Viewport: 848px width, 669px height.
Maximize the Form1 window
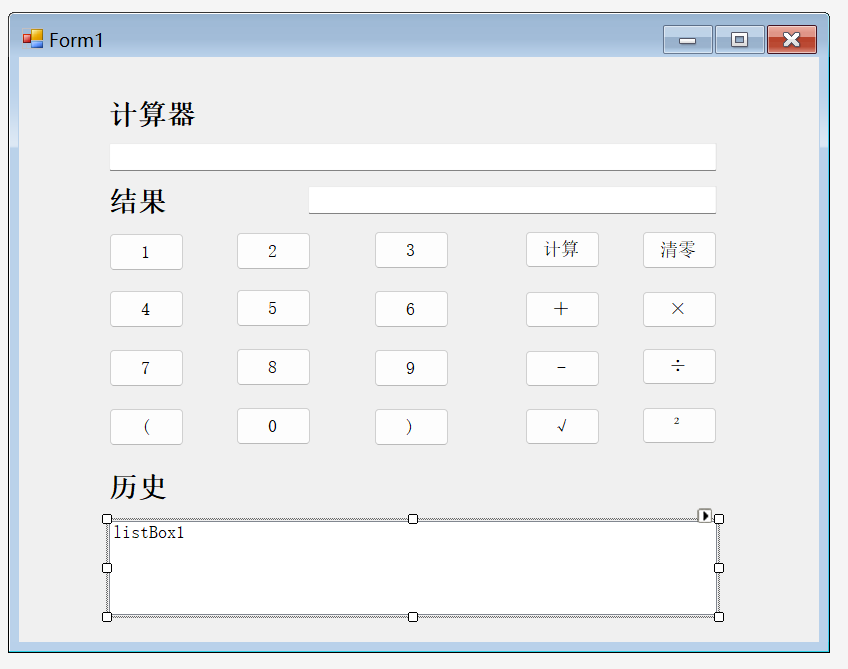[x=739, y=40]
